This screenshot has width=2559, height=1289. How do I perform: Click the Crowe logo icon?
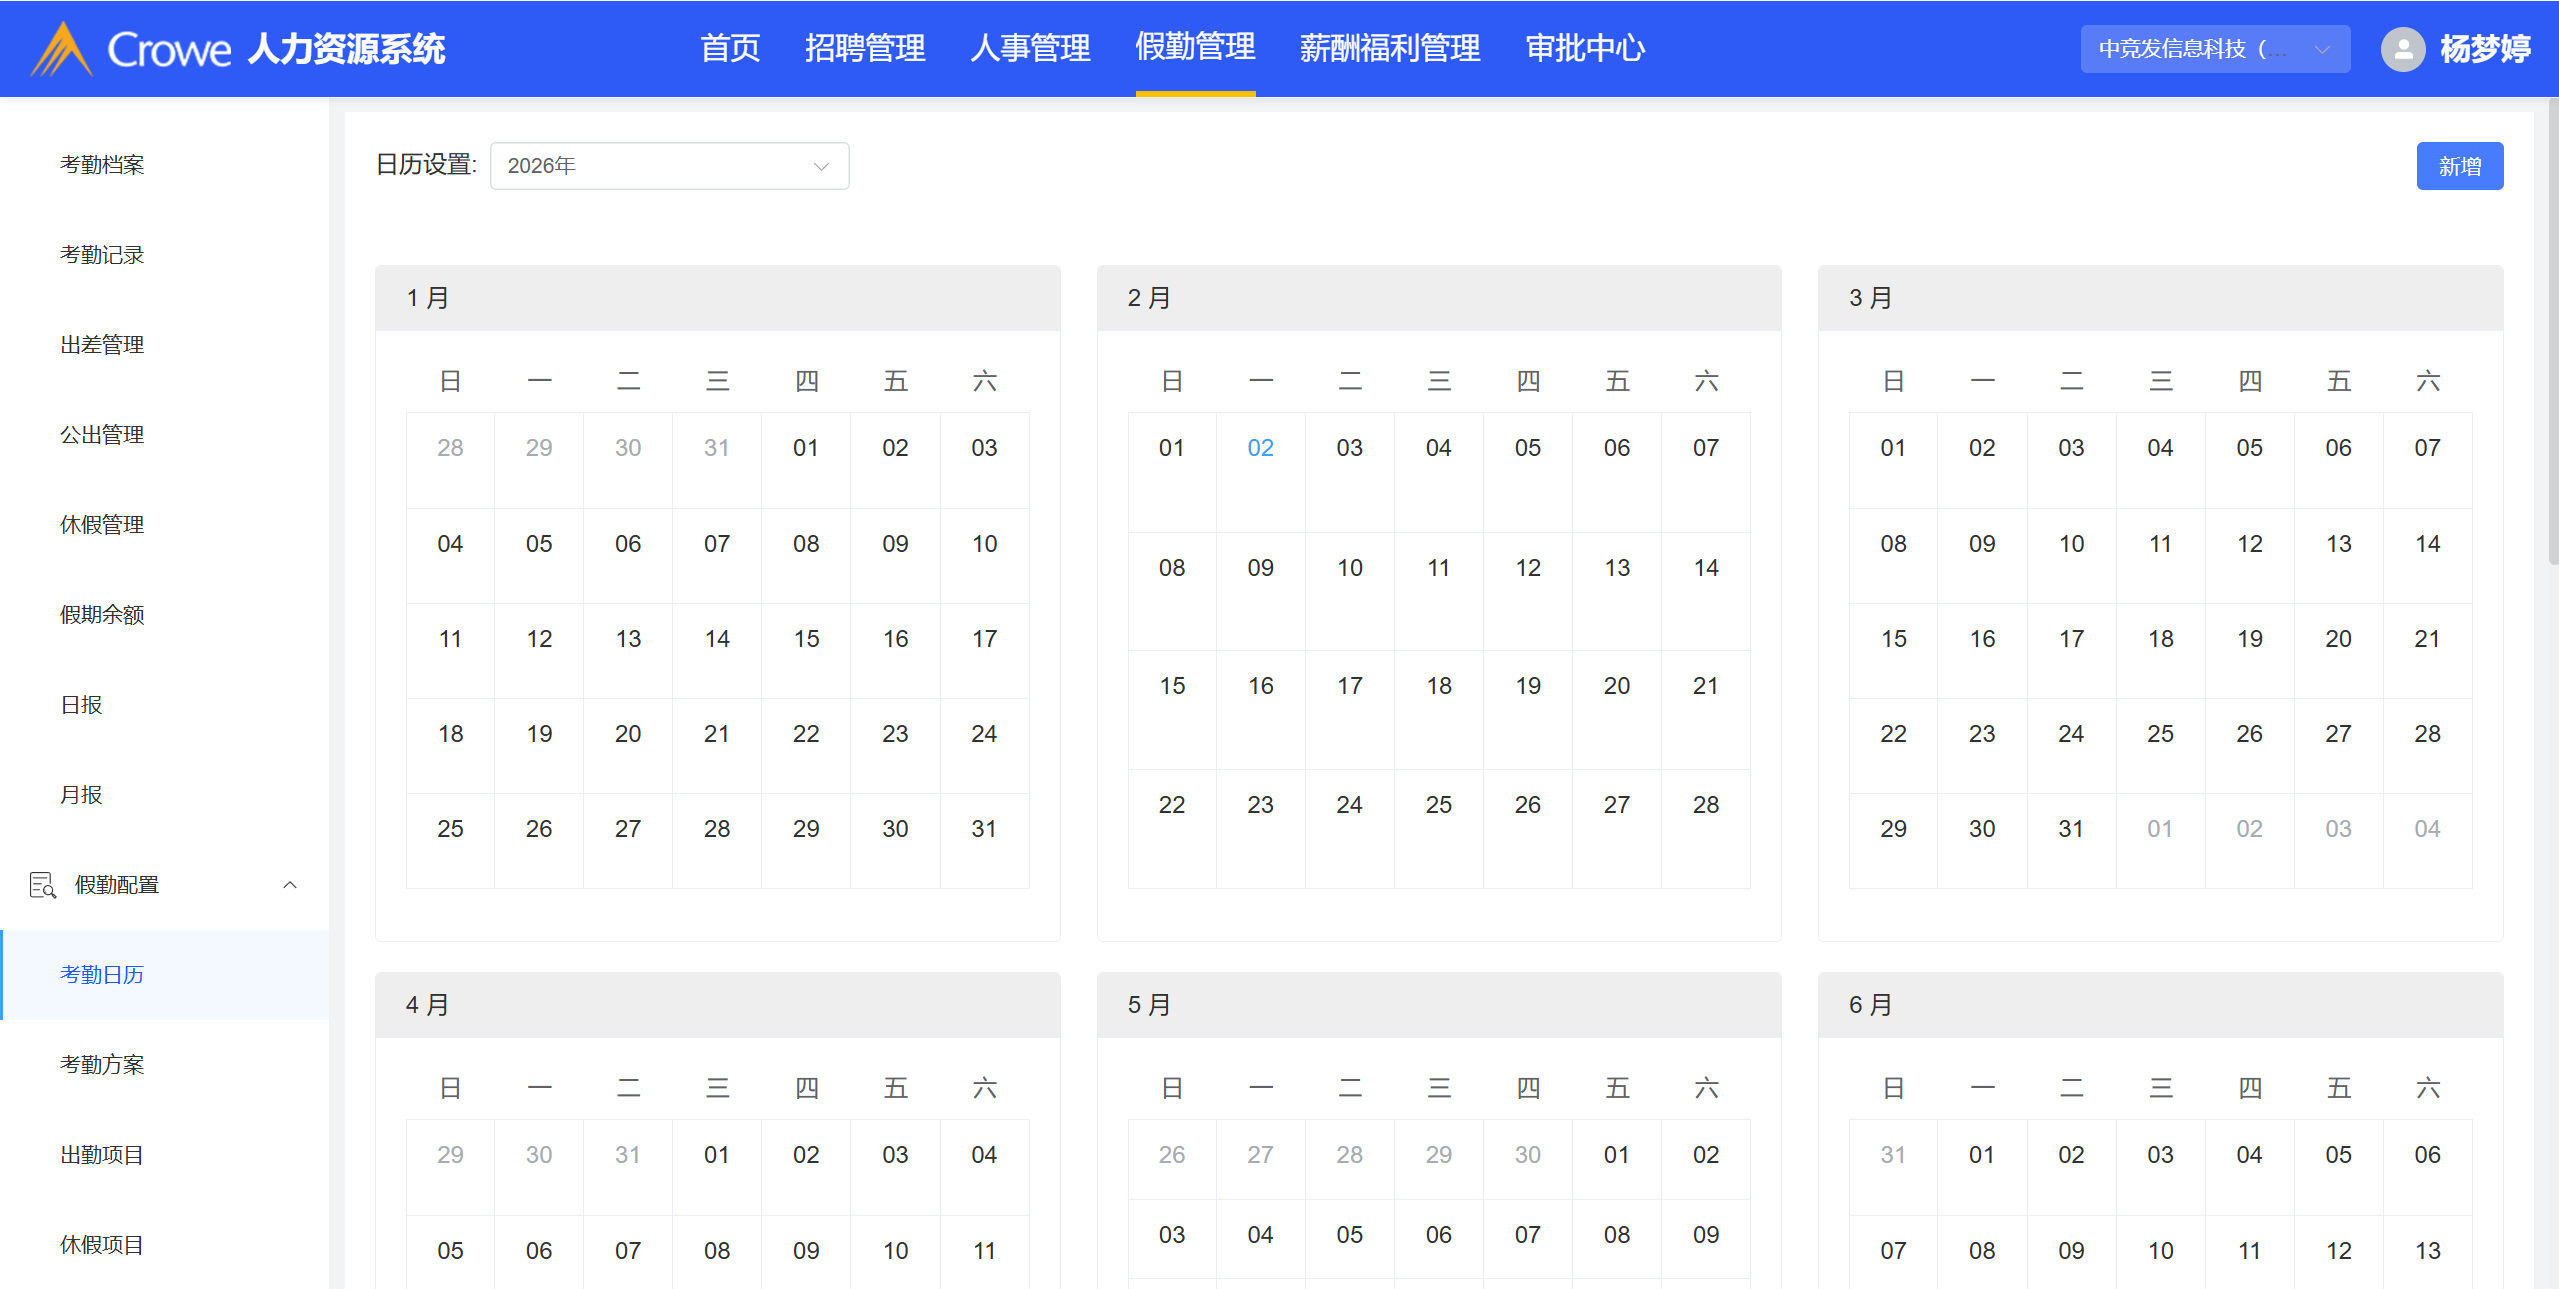coord(62,49)
